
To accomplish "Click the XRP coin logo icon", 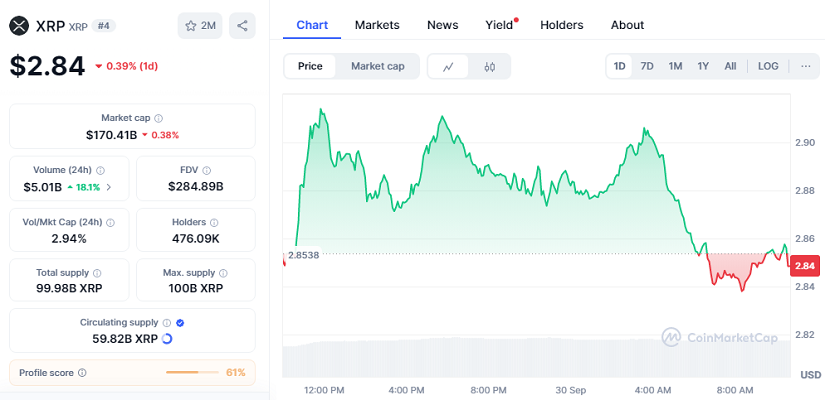I will (x=20, y=25).
